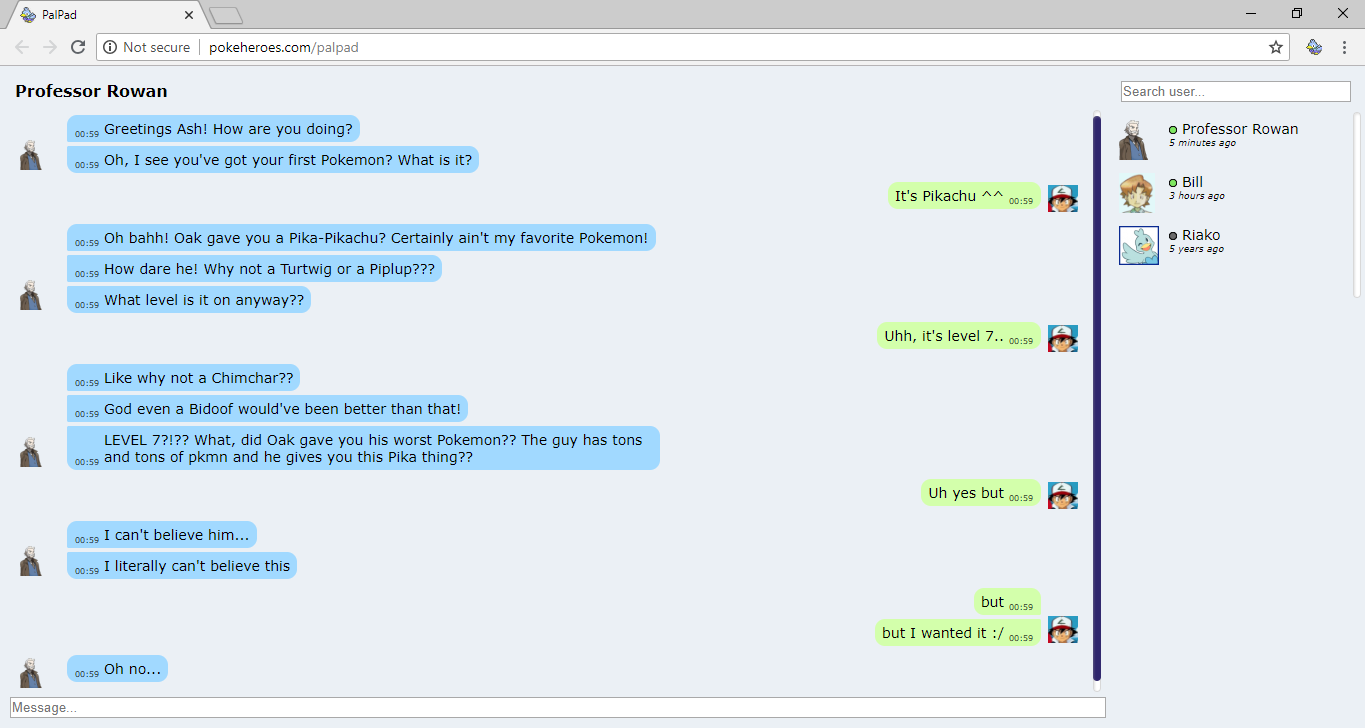This screenshot has width=1365, height=728.
Task: Click the short 'but' message bubble
Action: pos(1007,602)
